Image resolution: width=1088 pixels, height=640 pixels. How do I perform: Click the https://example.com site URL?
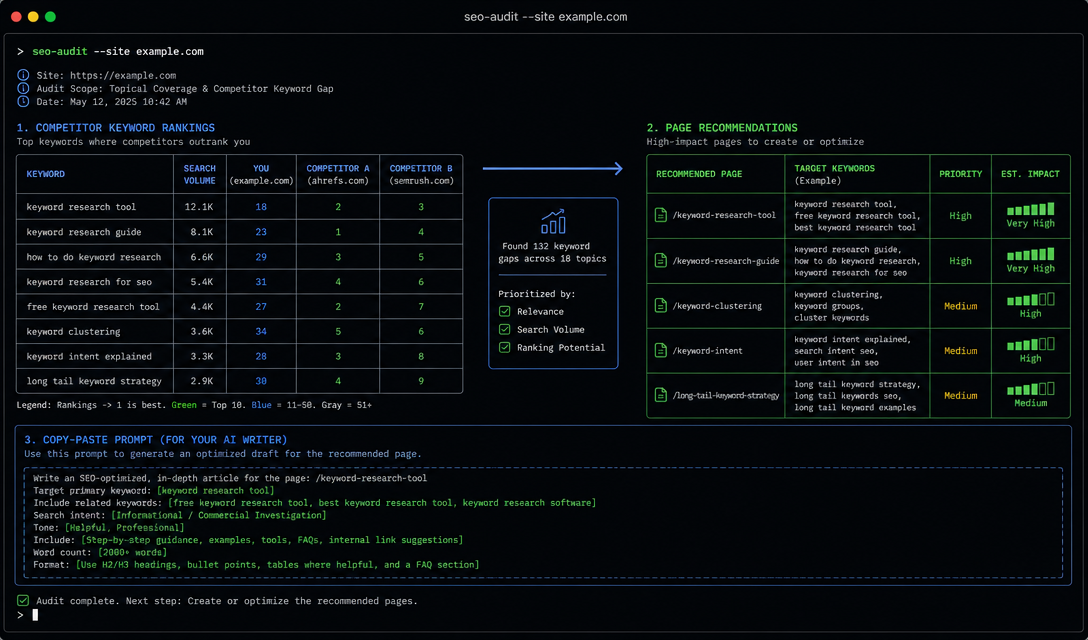(x=123, y=75)
